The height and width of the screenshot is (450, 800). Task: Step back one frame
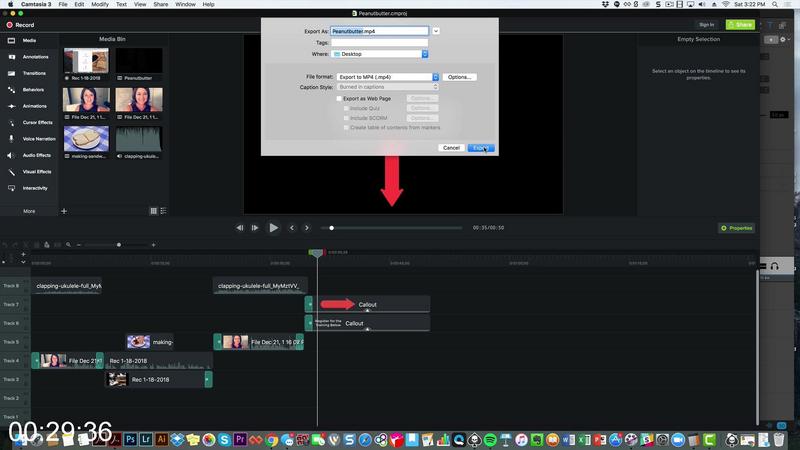(239, 228)
